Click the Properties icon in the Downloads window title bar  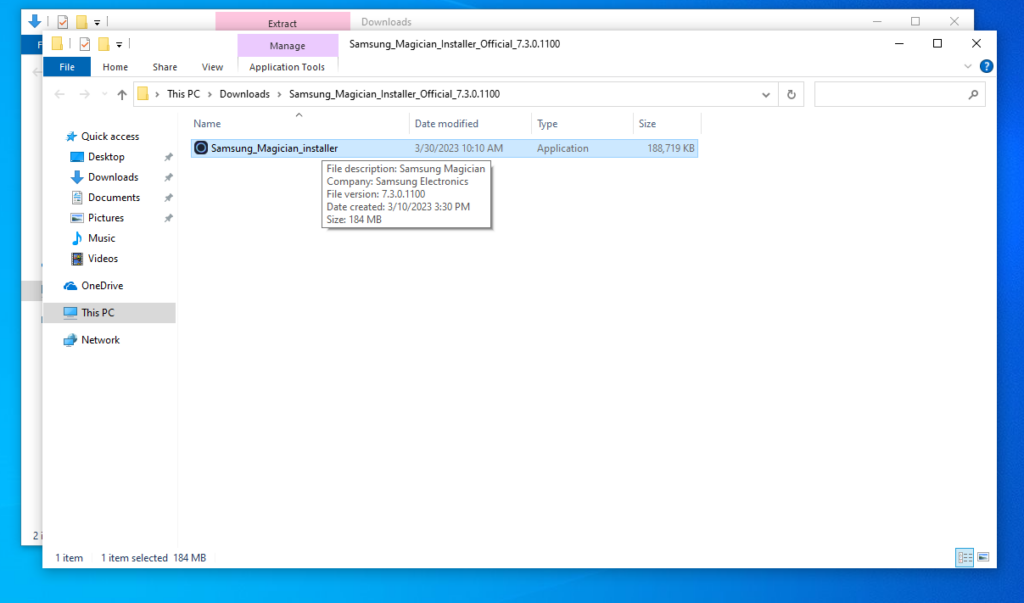coord(63,22)
